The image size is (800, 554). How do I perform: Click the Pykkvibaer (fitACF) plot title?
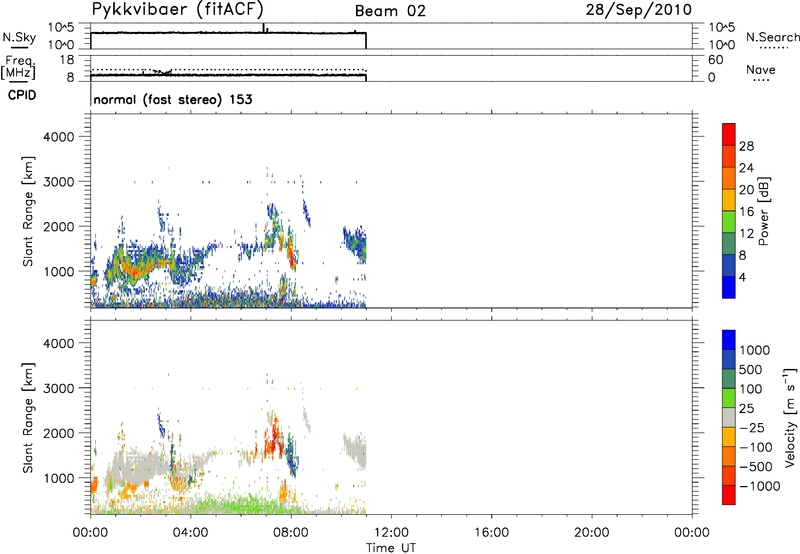178,10
